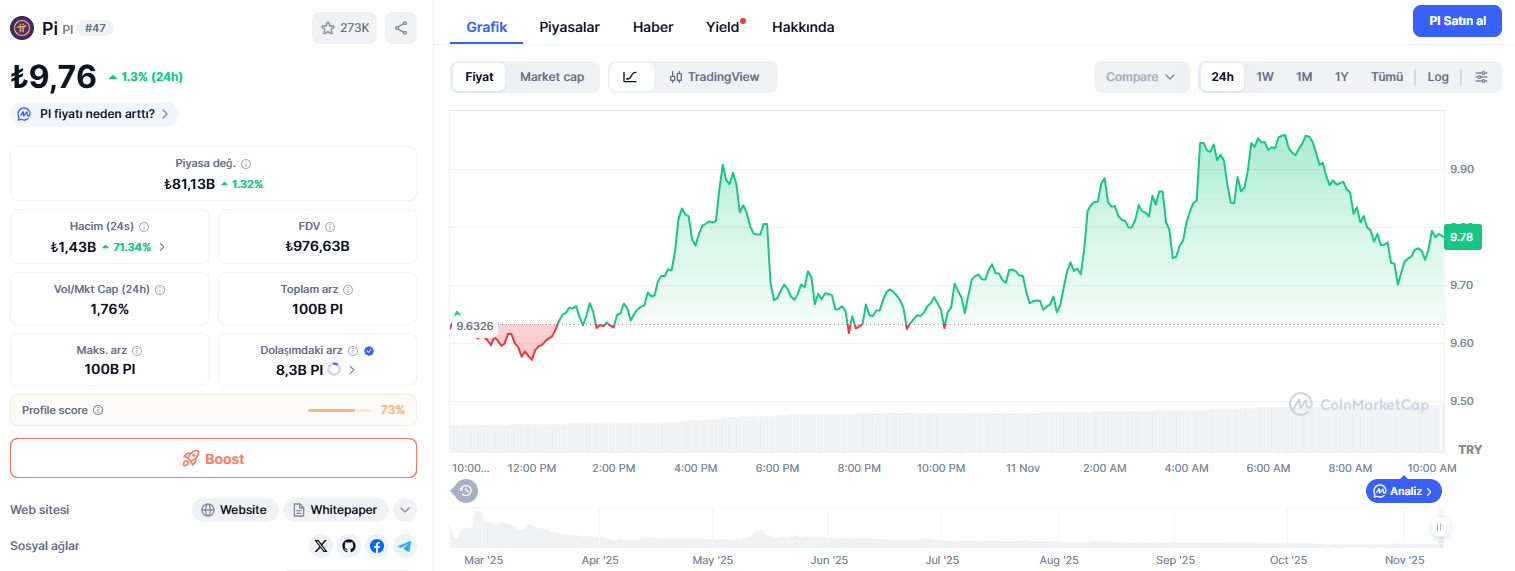The image size is (1515, 571).
Task: Select the 1Y time range
Action: point(1342,77)
